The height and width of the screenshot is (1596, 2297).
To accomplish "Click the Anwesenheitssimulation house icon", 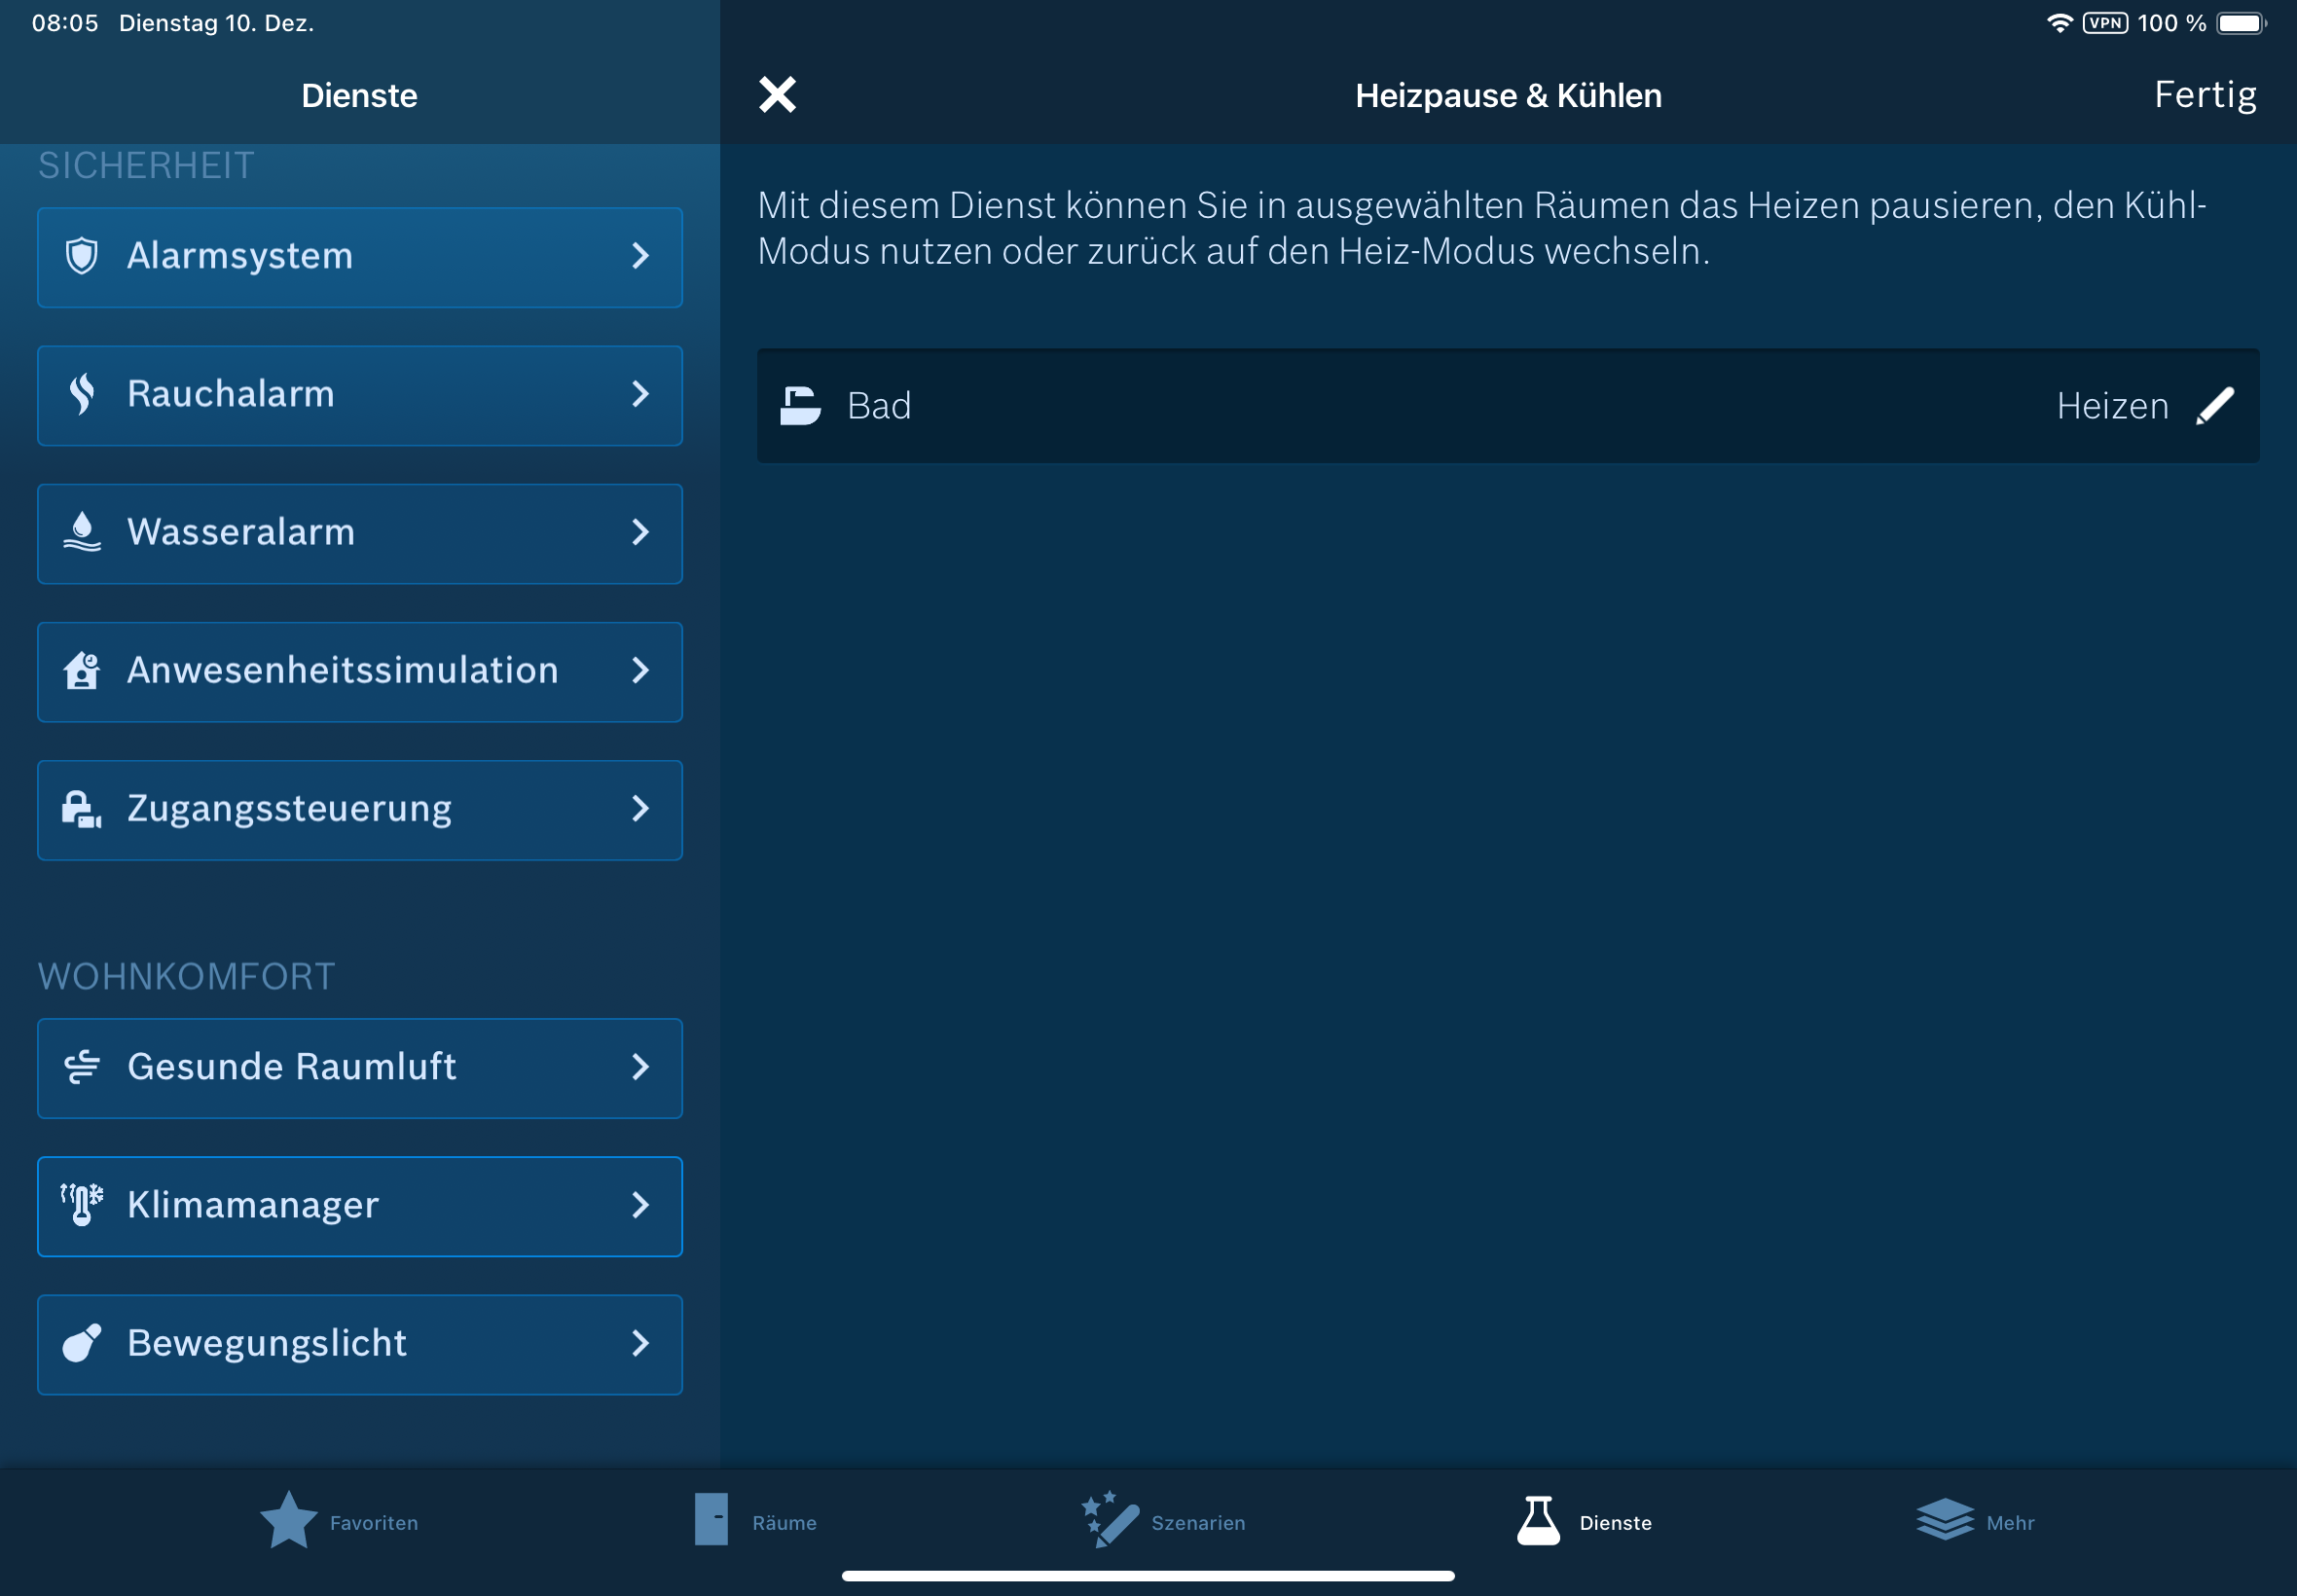I will (82, 670).
